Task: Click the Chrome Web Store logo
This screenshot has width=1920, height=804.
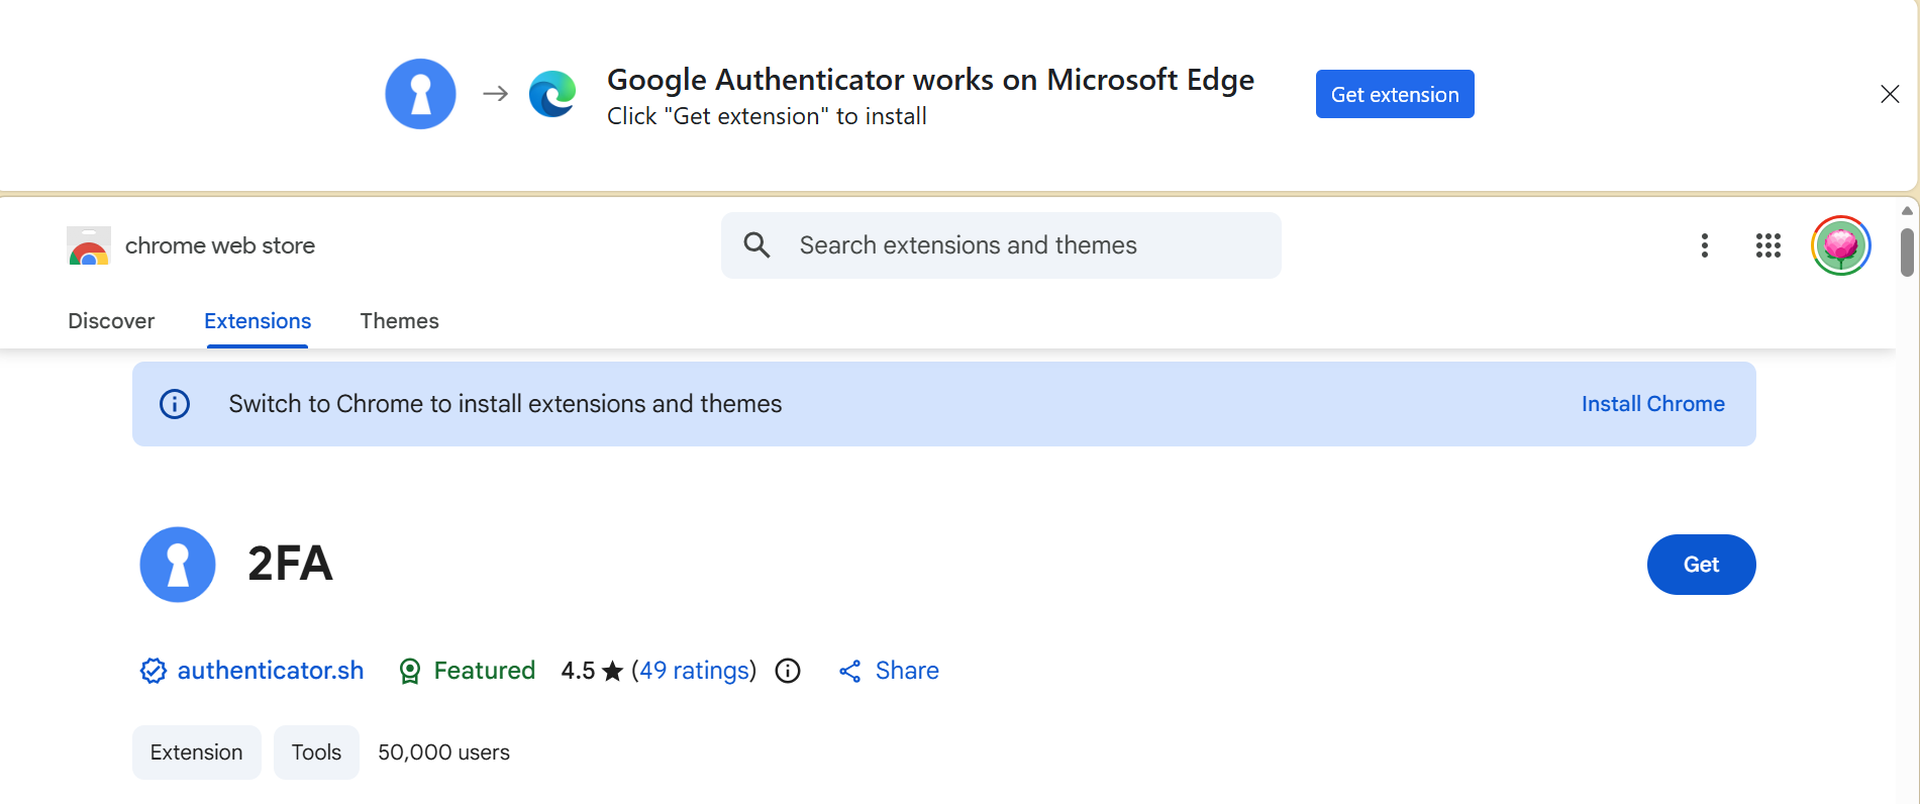Action: point(89,246)
